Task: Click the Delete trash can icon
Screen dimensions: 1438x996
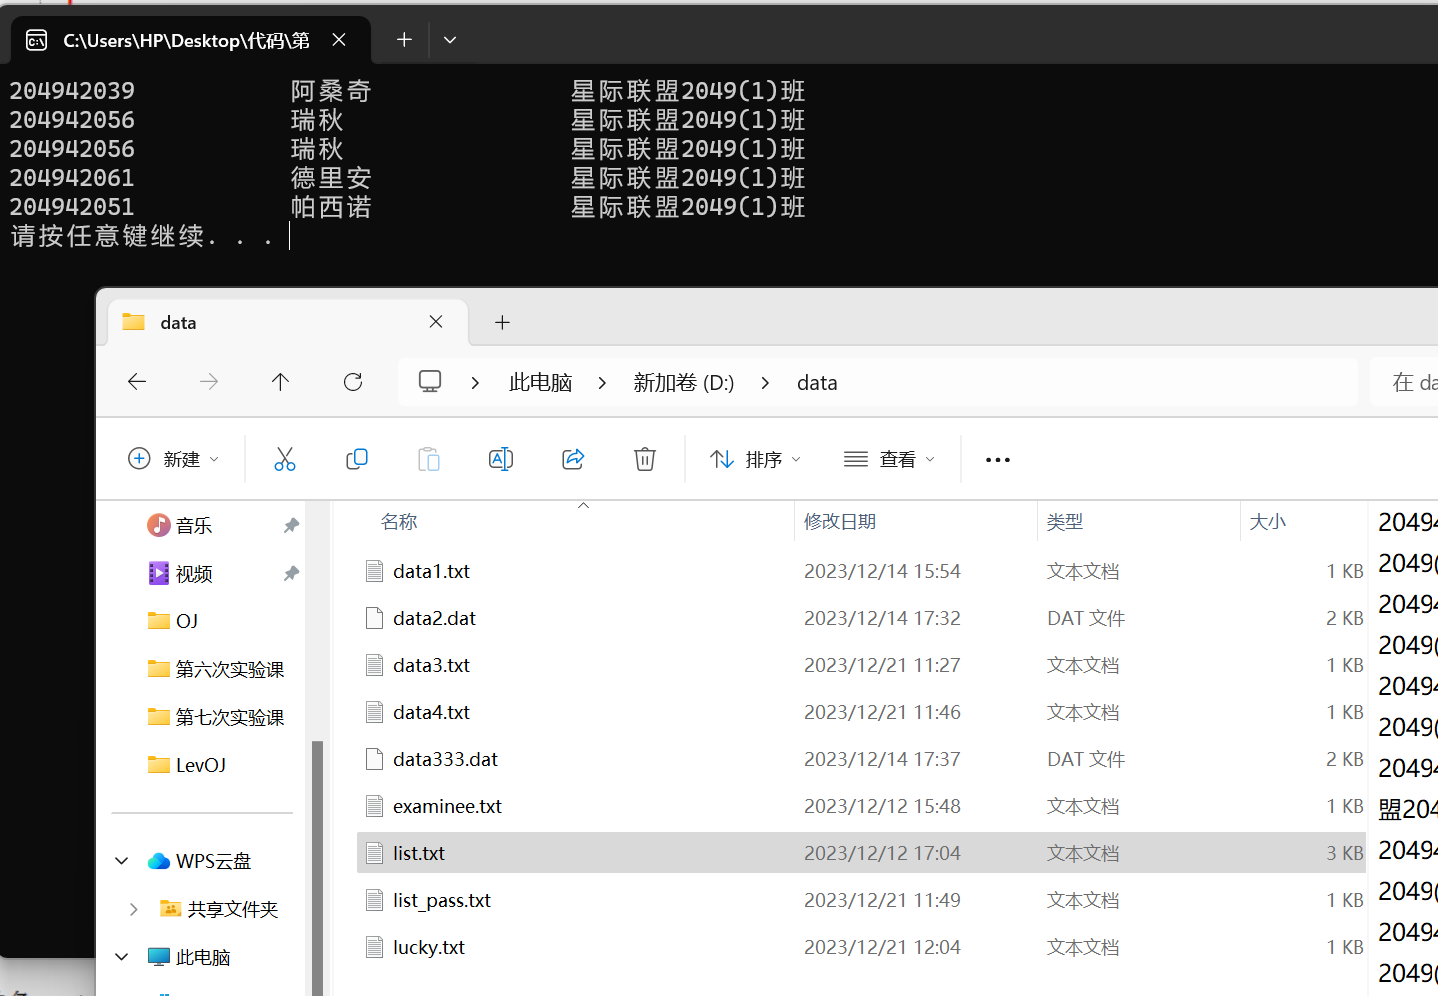Action: (645, 459)
